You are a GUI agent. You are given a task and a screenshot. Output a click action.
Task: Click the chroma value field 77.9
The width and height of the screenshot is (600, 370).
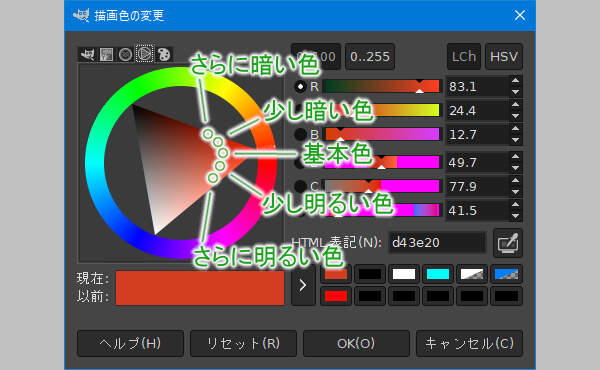click(478, 187)
